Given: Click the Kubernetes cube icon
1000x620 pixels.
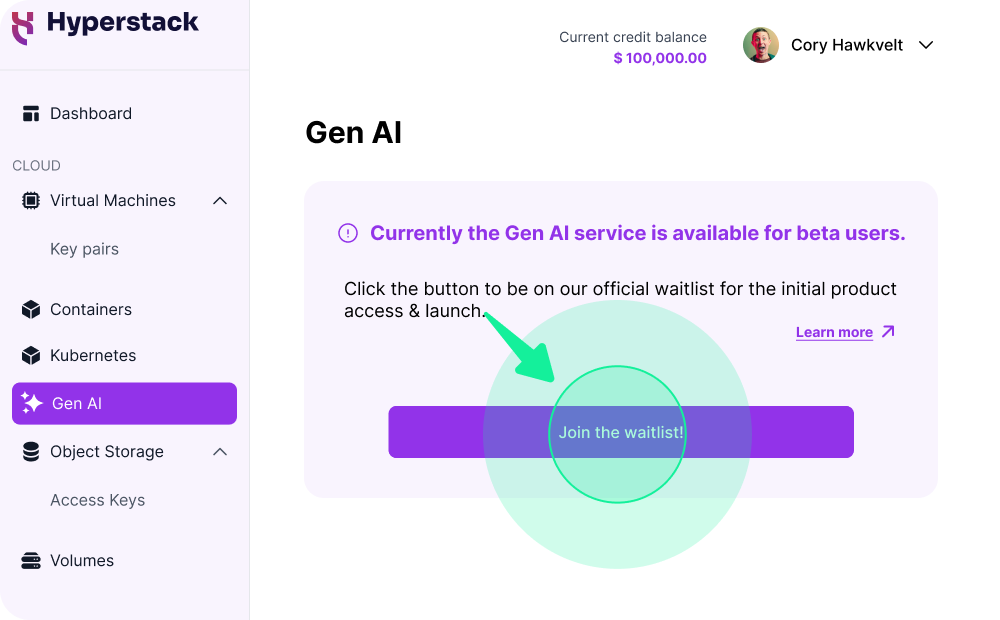Looking at the screenshot, I should 31,355.
